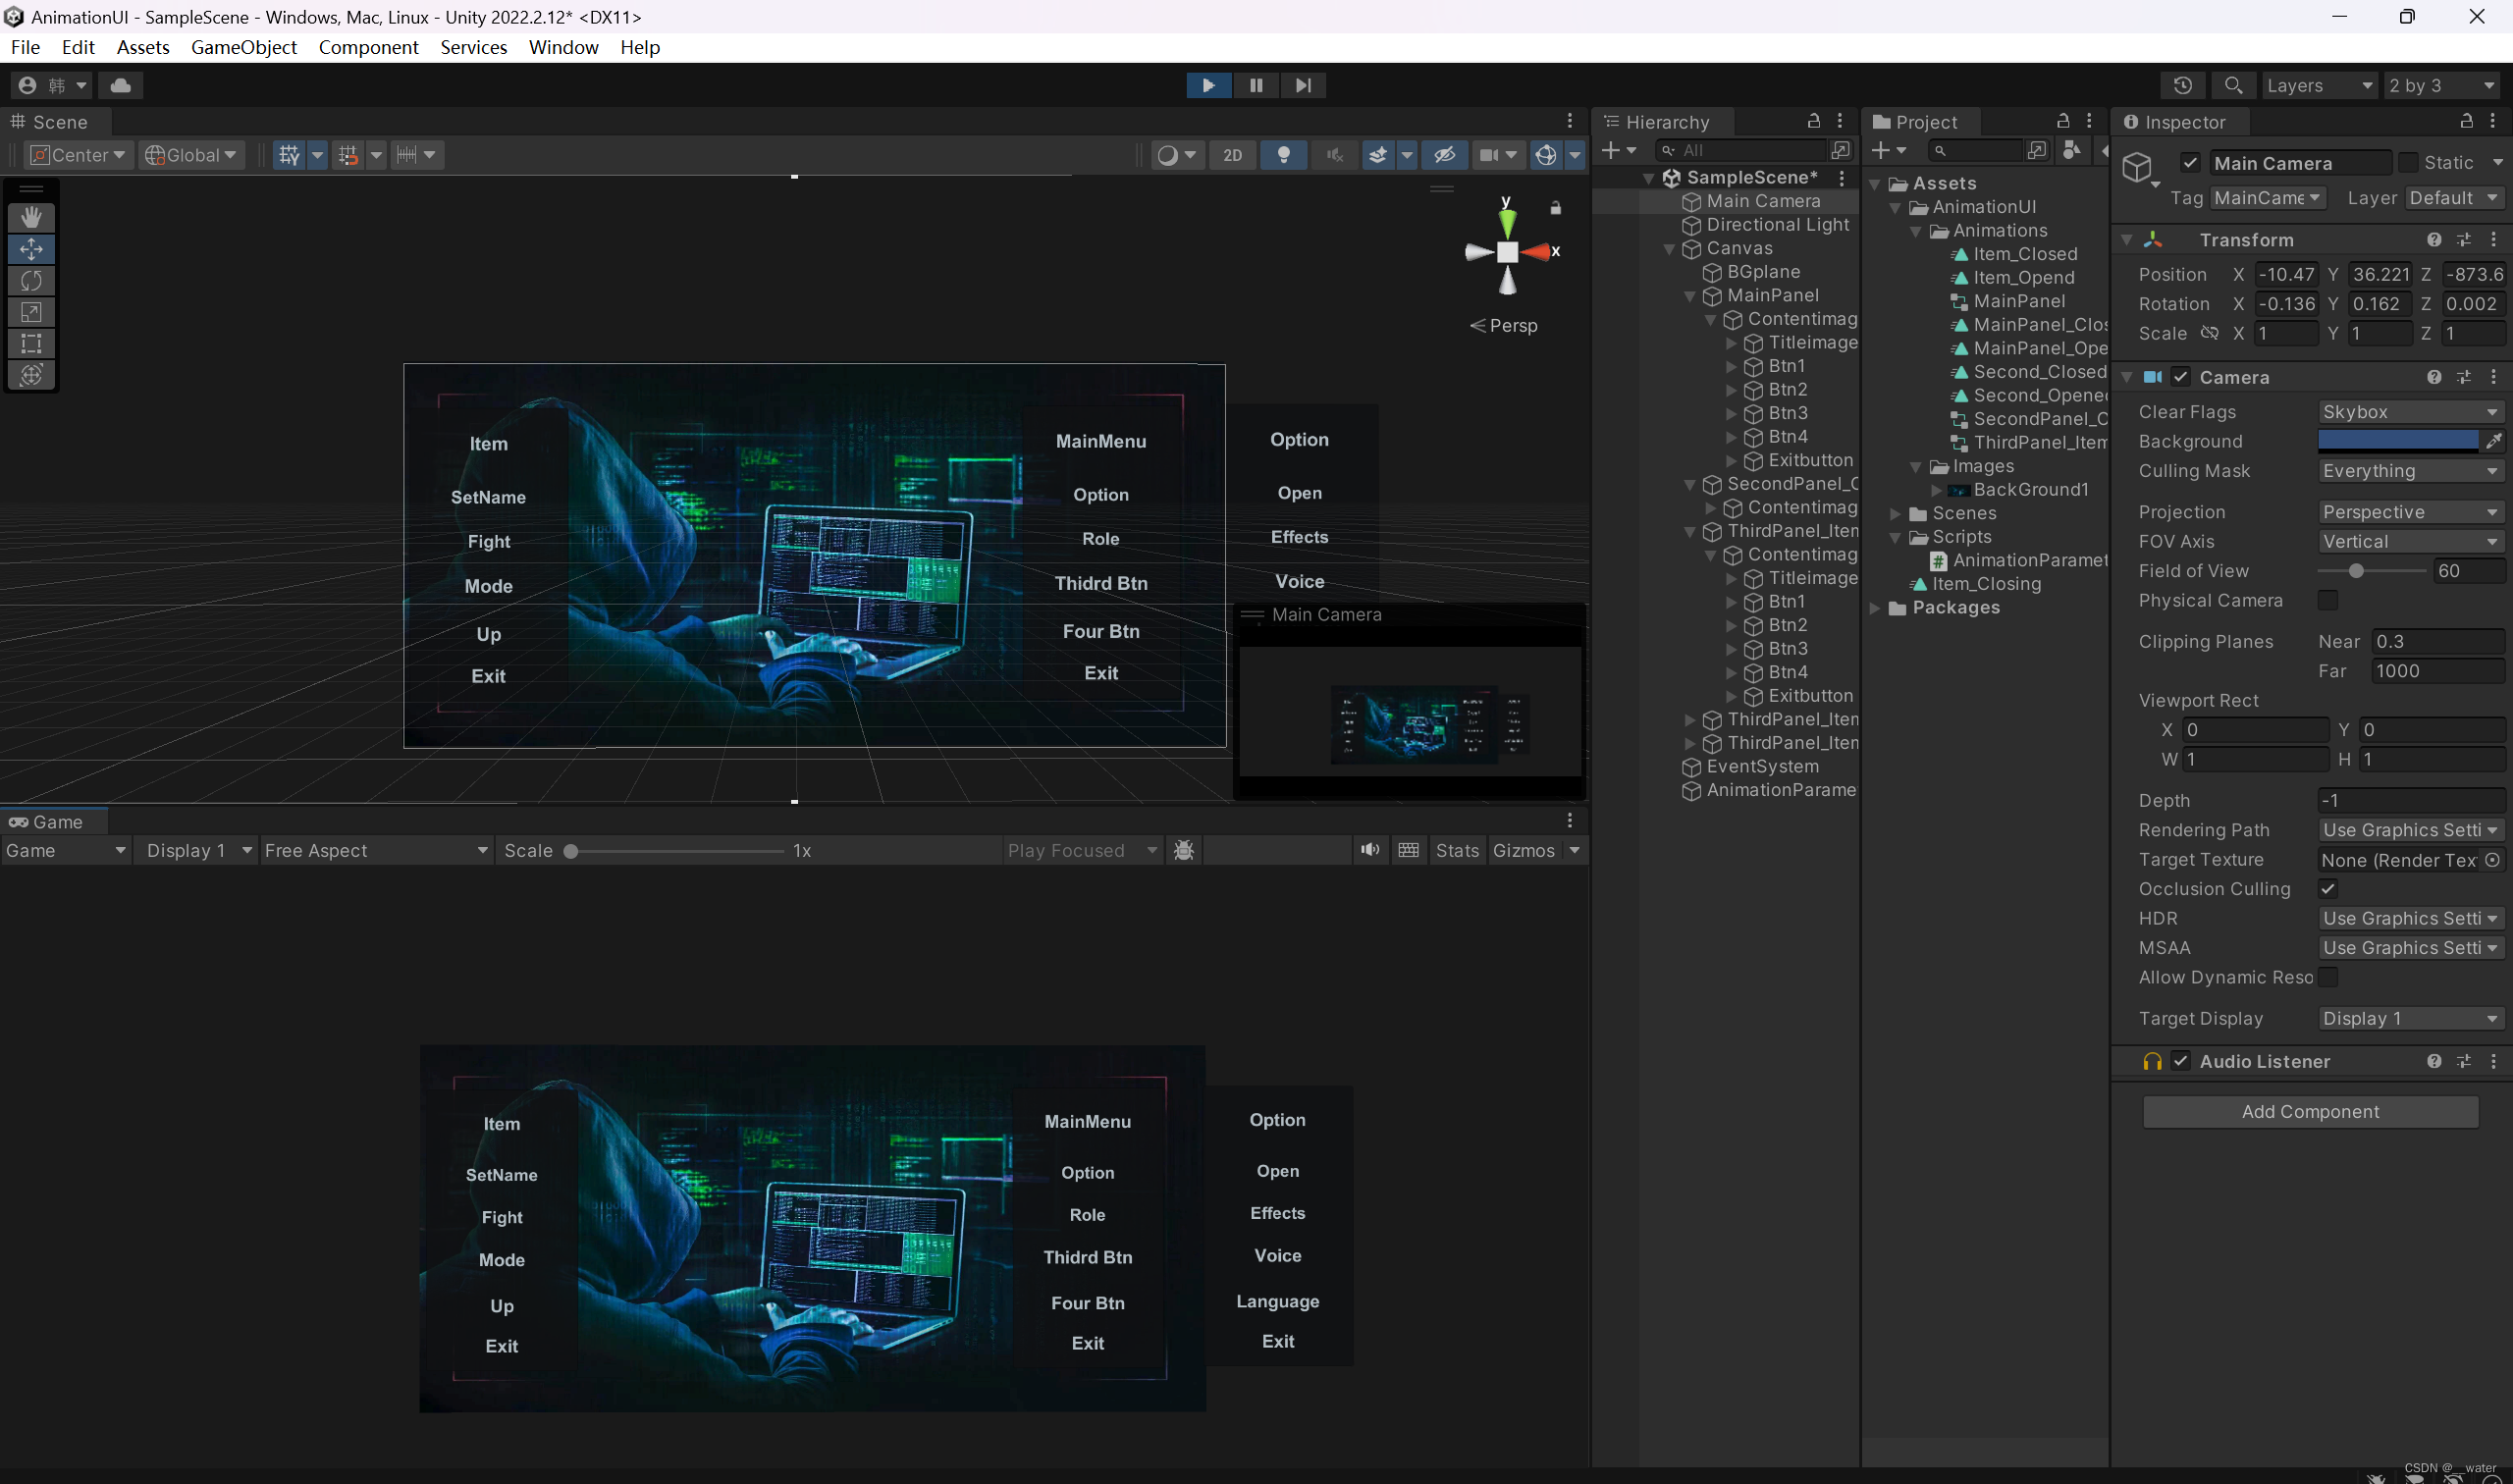The width and height of the screenshot is (2513, 1484).
Task: Click the Stats button in Game view
Action: pyautogui.click(x=1457, y=850)
